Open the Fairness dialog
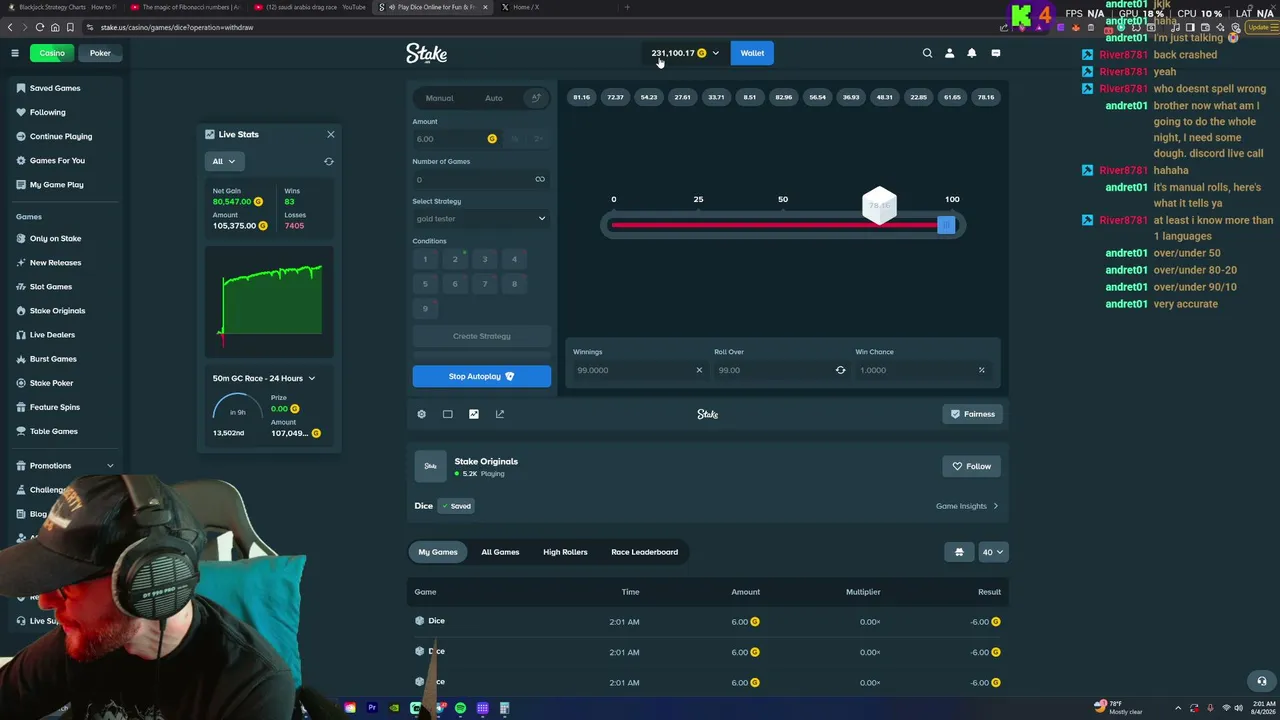1280x720 pixels. pos(972,414)
